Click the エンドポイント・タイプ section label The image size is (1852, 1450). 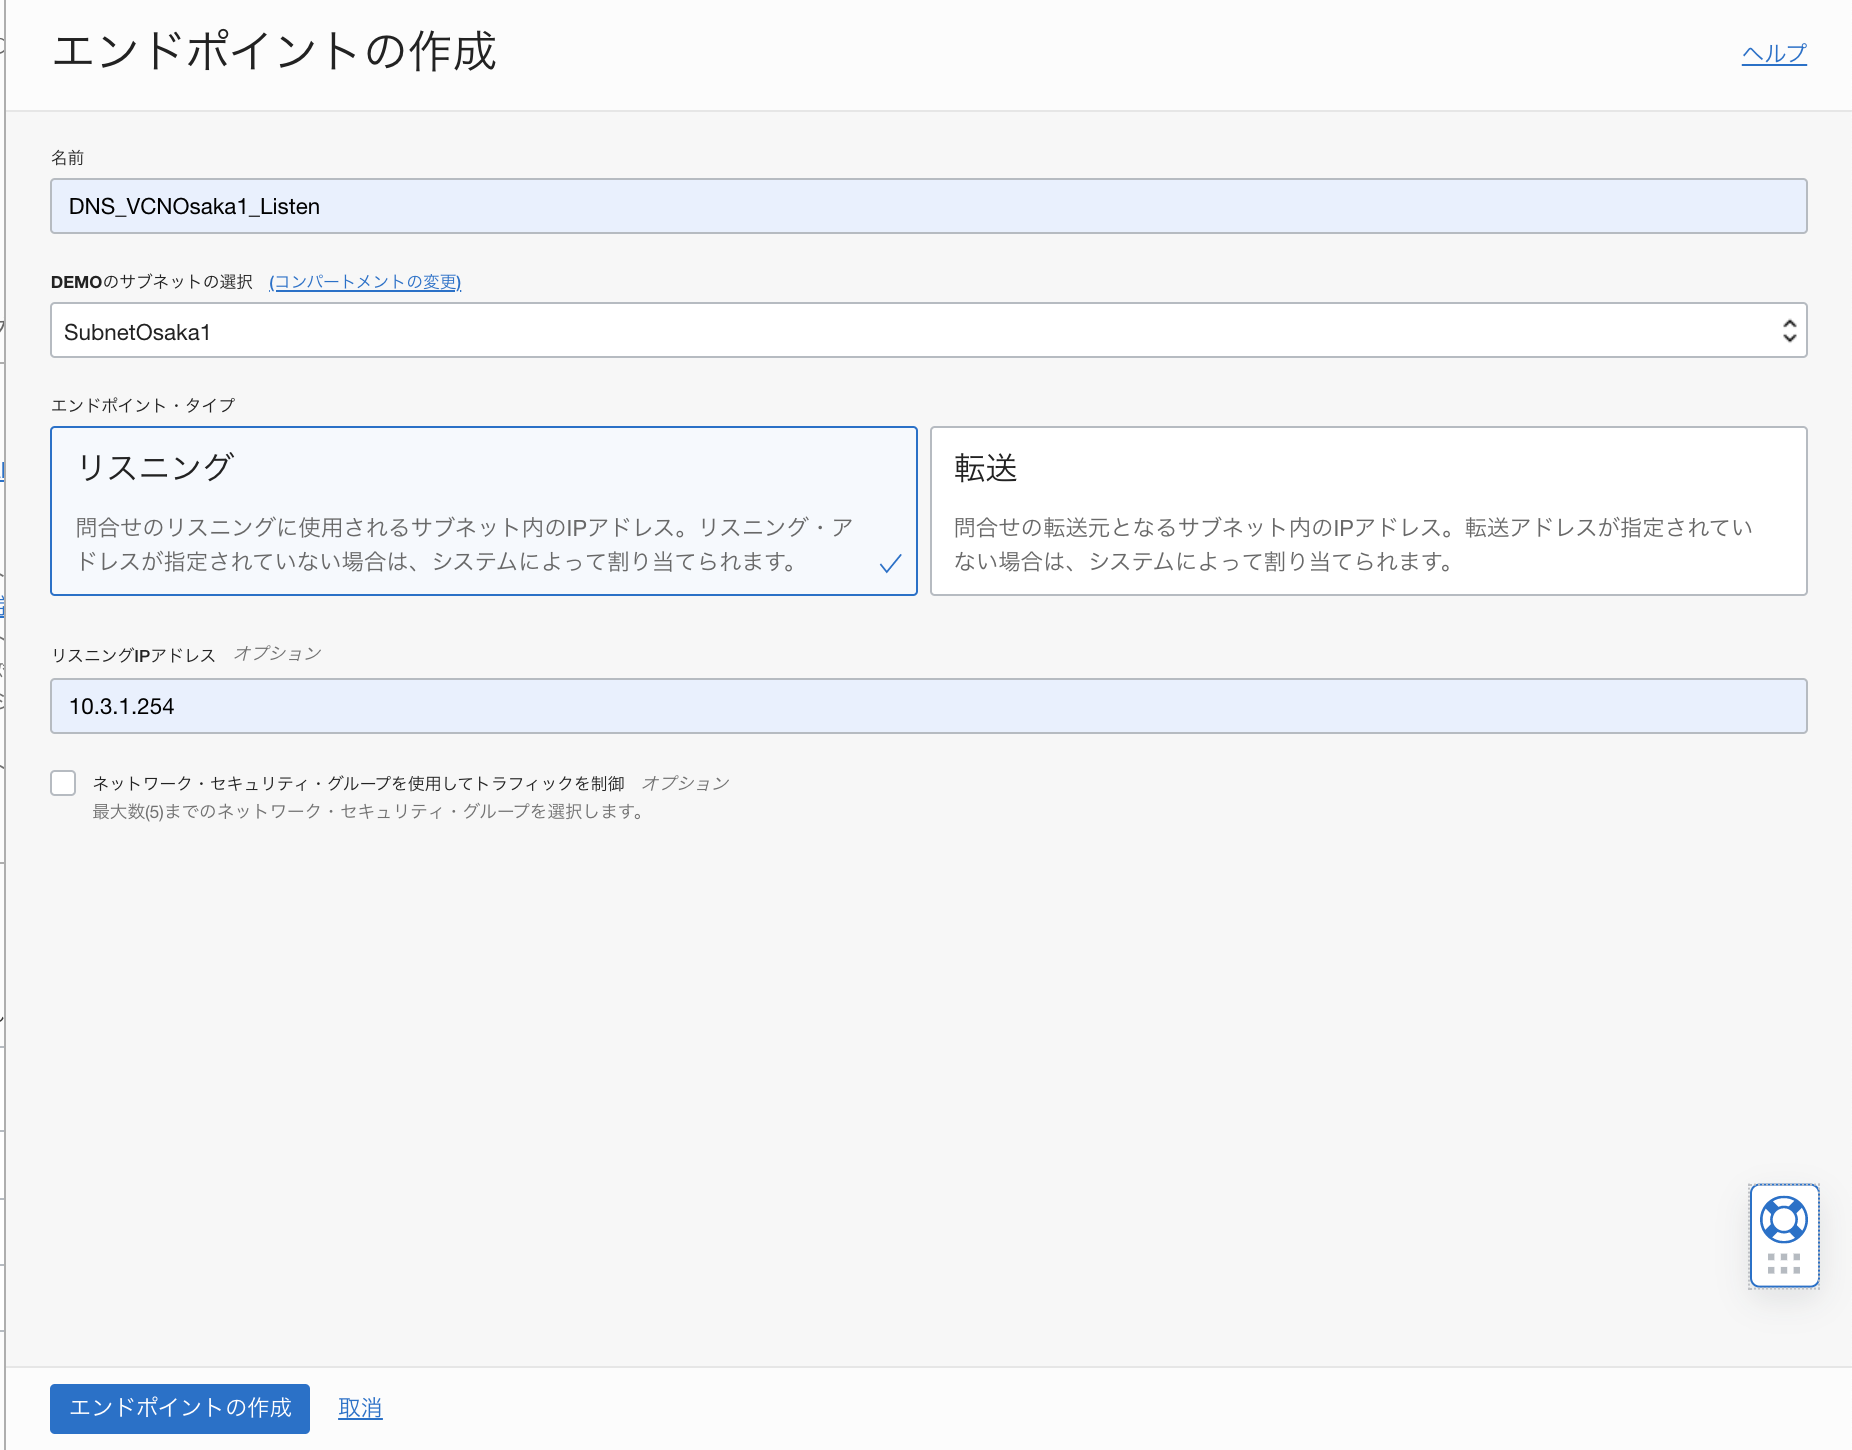pyautogui.click(x=144, y=405)
